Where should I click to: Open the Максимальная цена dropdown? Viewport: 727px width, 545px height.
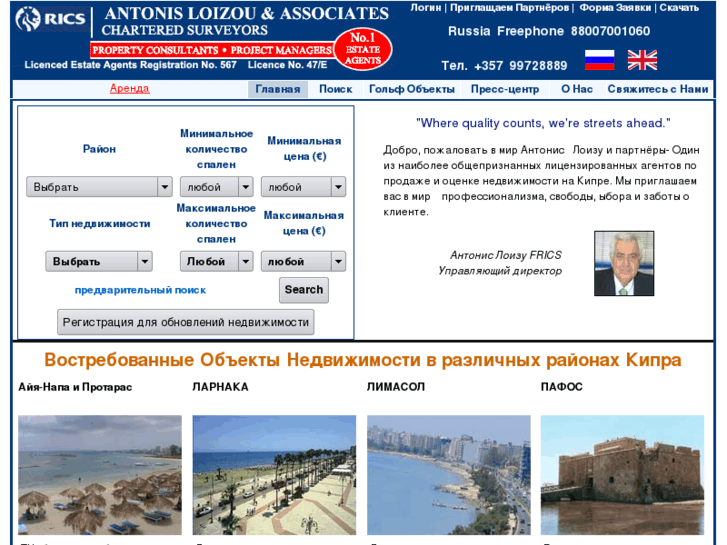(x=303, y=261)
